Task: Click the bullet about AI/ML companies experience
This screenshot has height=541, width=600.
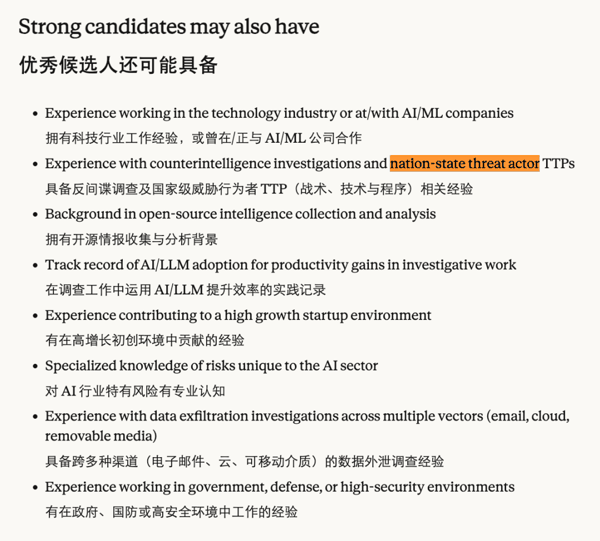Action: point(279,113)
